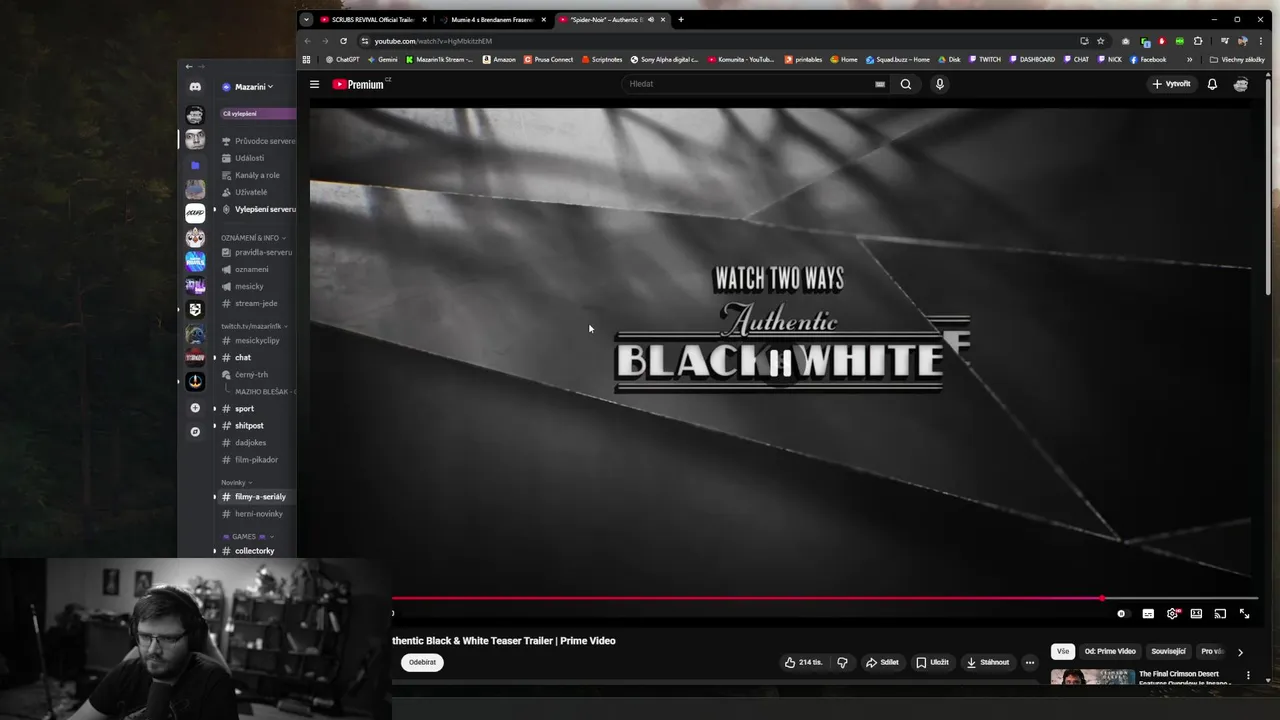This screenshot has height=720, width=1280.
Task: Collapse Novinky category in Discord
Action: (236, 482)
